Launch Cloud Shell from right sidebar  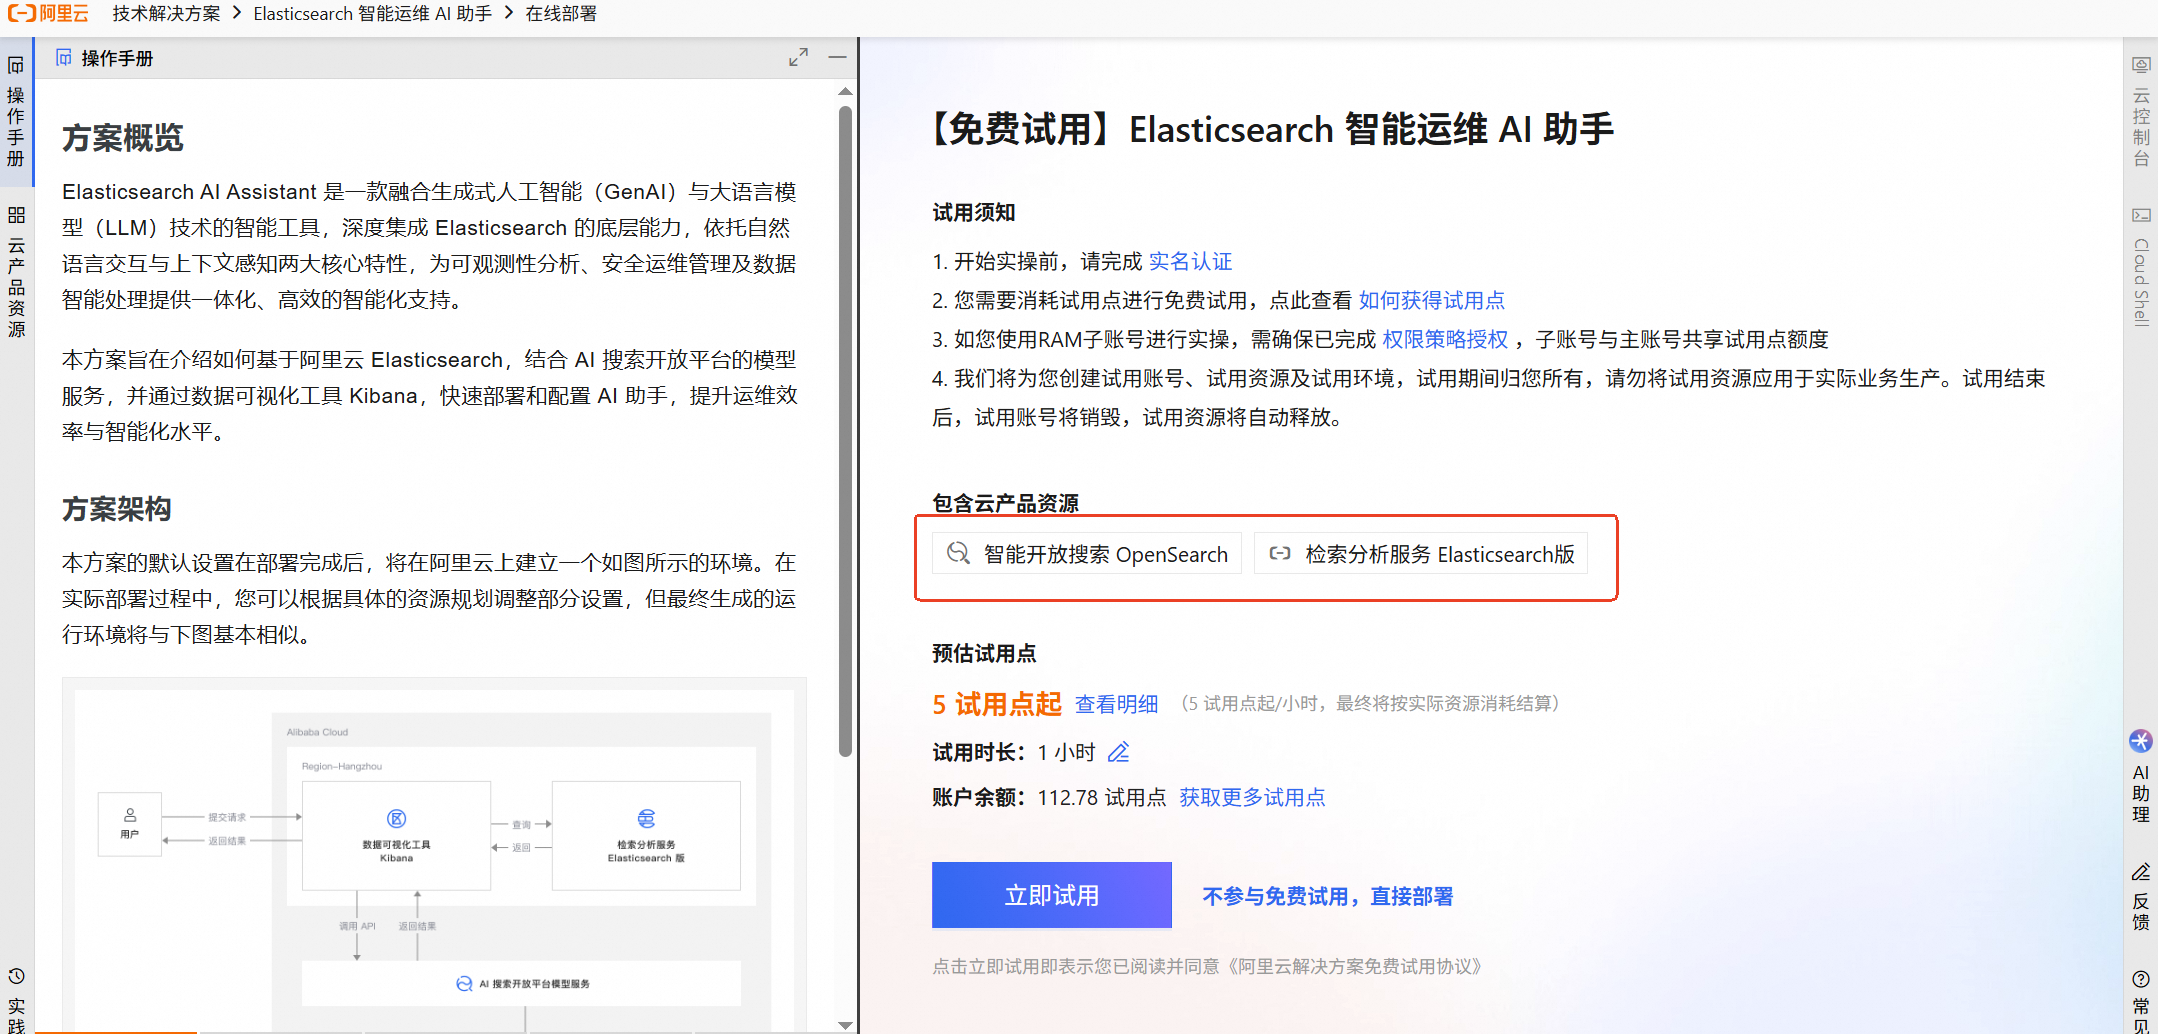2141,266
